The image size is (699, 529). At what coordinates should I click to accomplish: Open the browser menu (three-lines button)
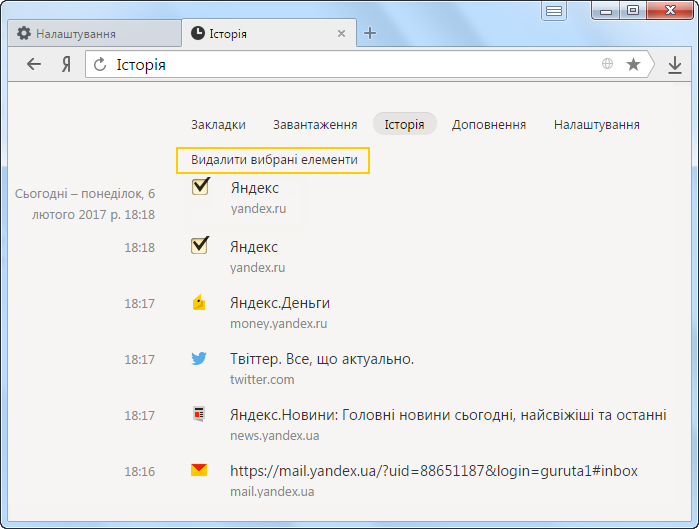click(x=554, y=11)
